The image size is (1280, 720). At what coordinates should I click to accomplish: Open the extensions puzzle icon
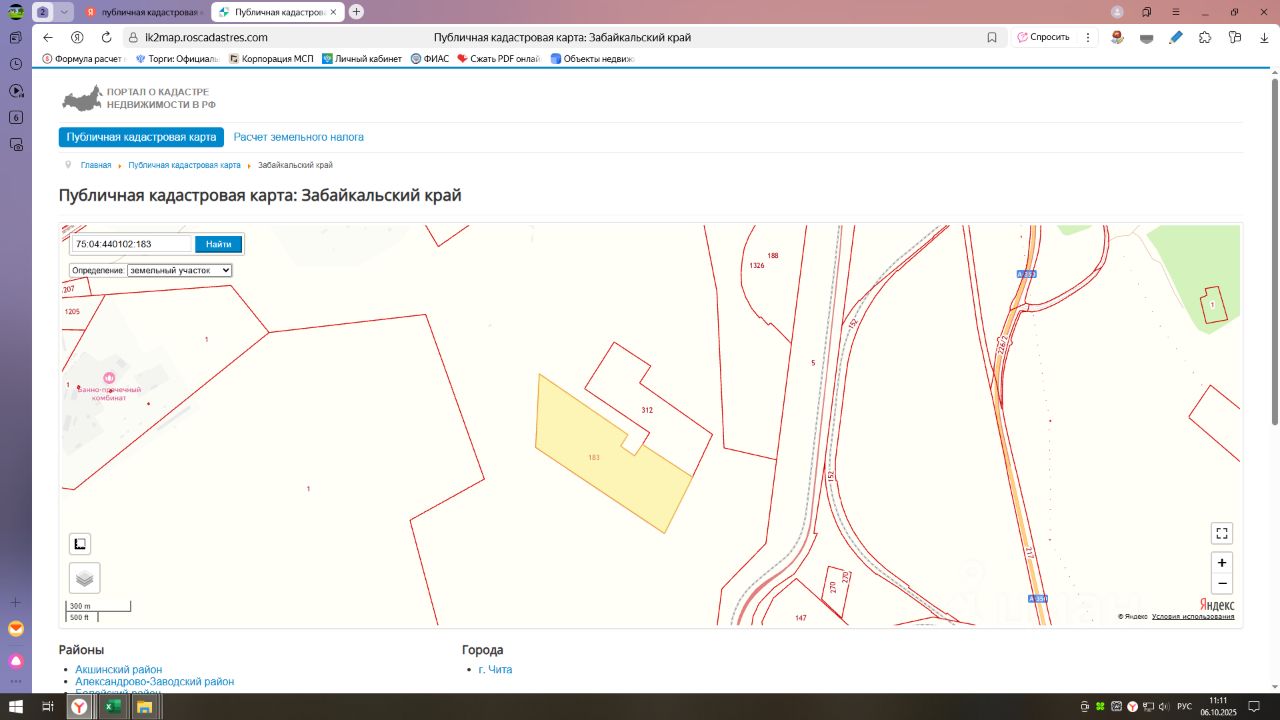[x=1205, y=37]
